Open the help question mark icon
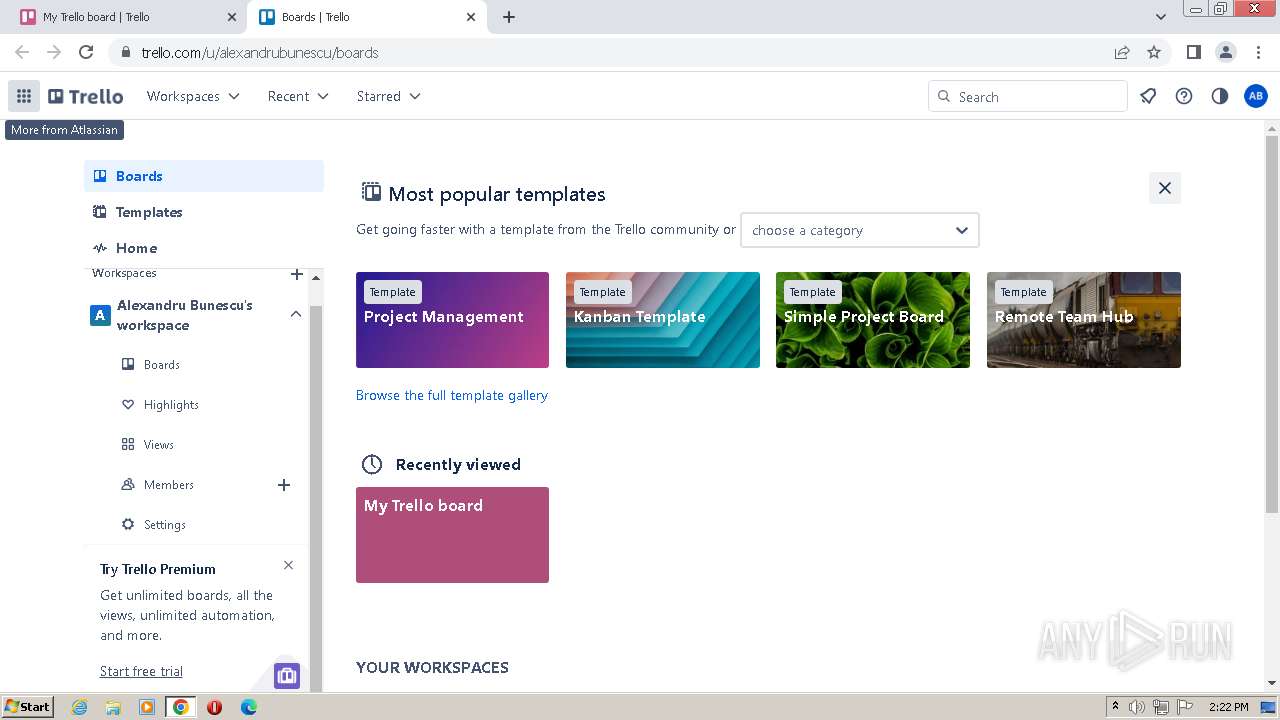1280x720 pixels. coord(1184,96)
